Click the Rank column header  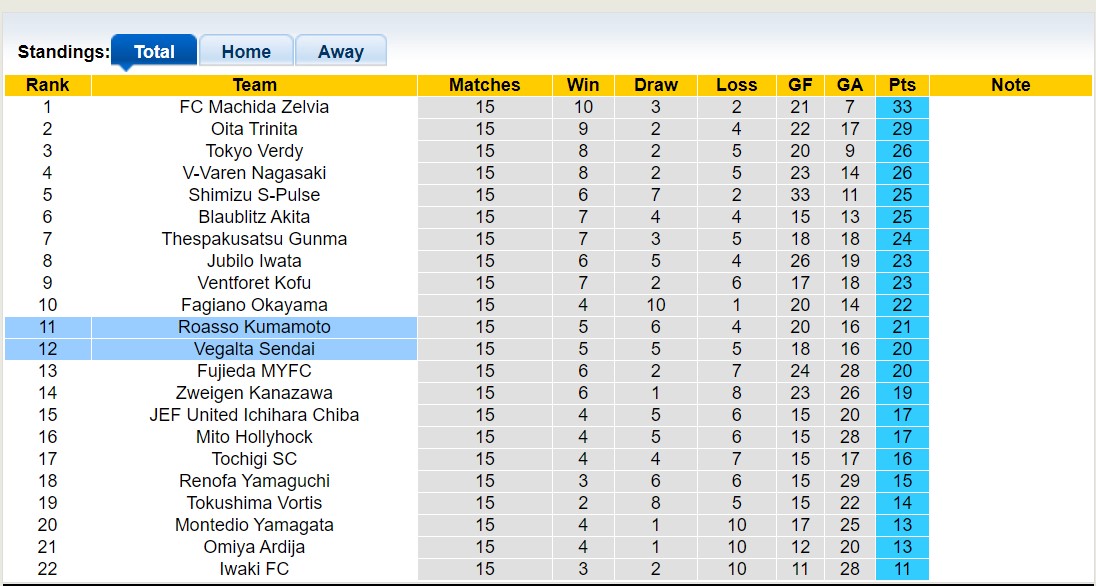coord(48,85)
